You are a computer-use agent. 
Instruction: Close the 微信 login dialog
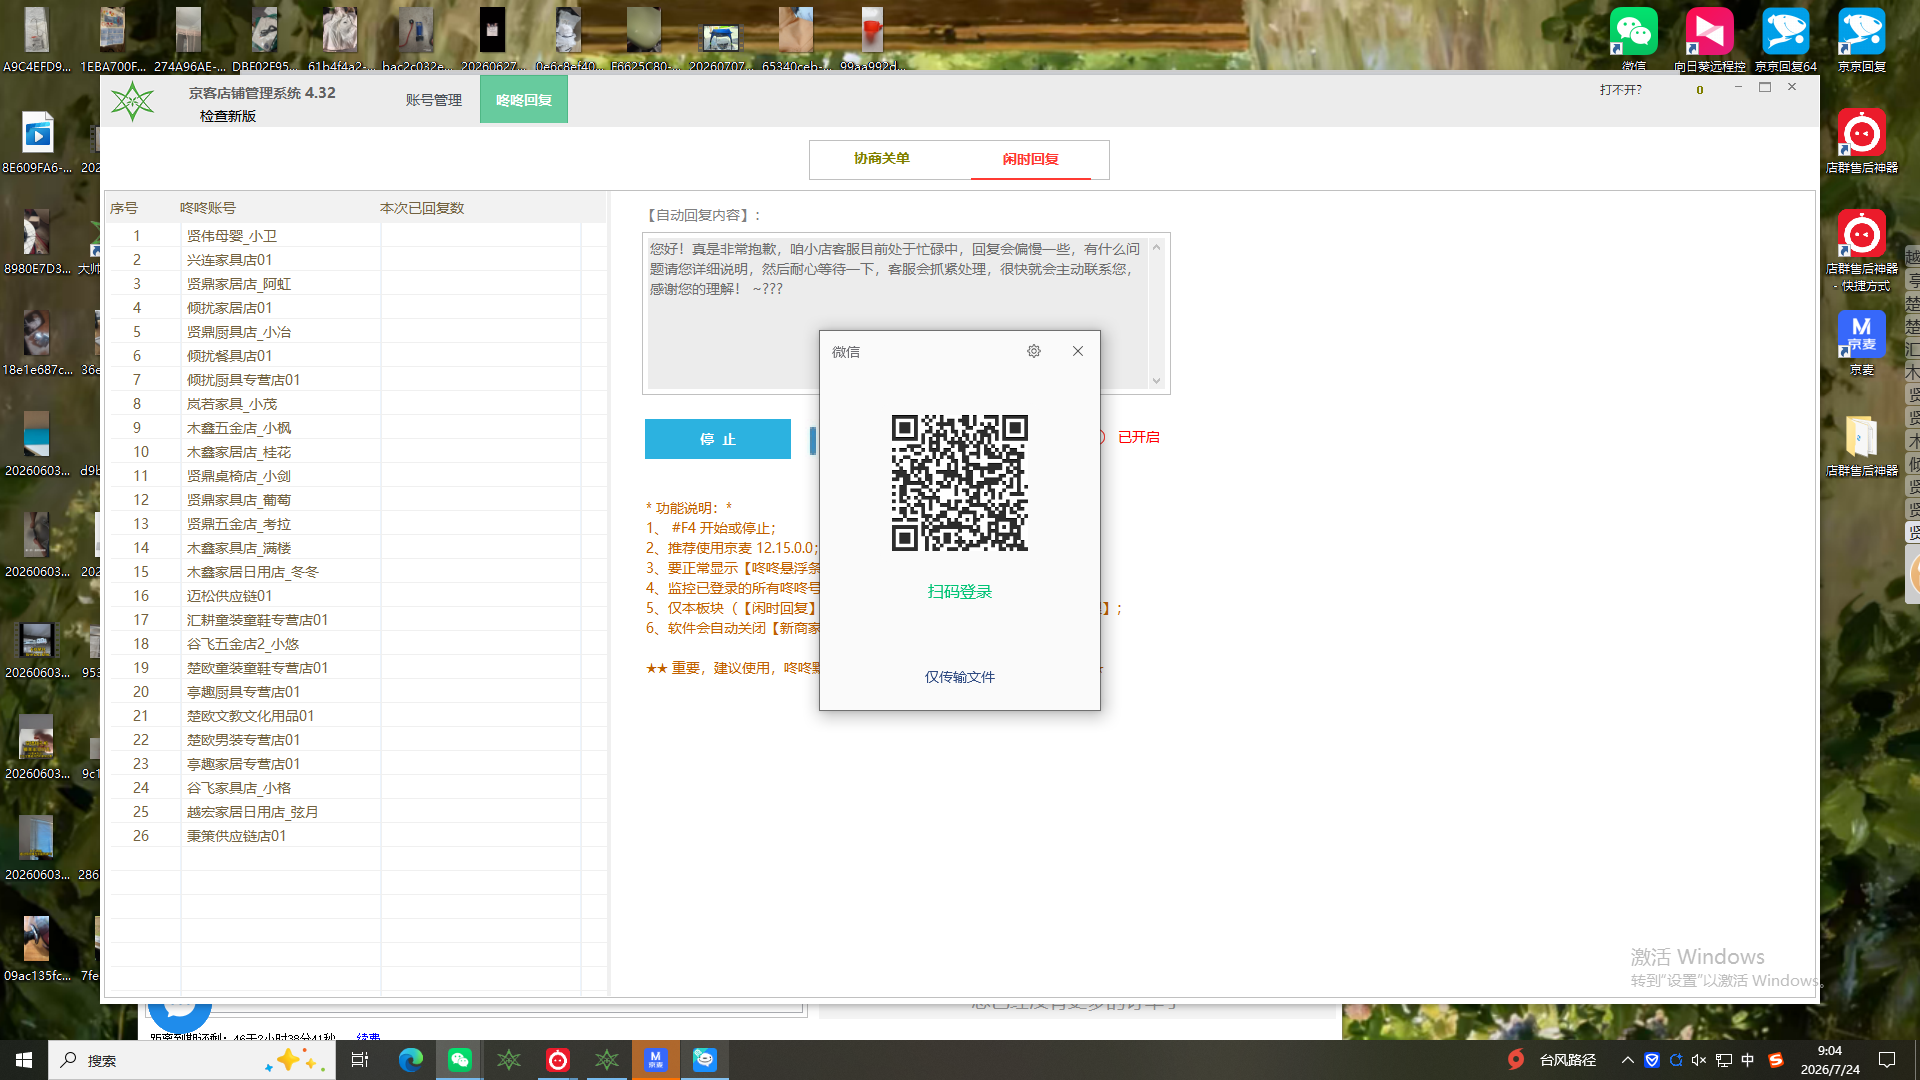coord(1078,351)
